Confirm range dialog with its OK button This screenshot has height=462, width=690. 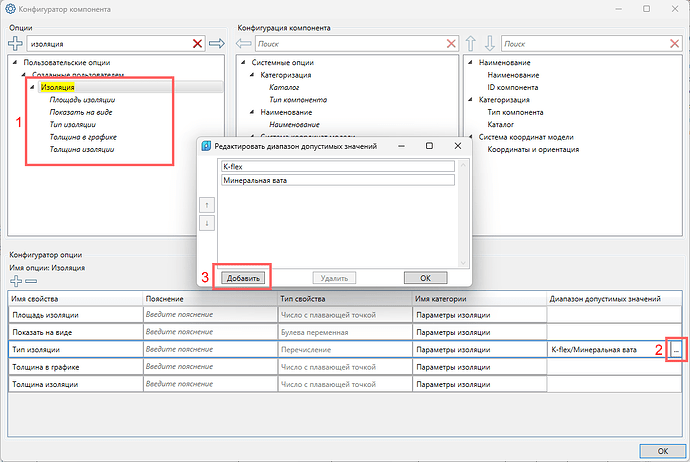coord(425,278)
